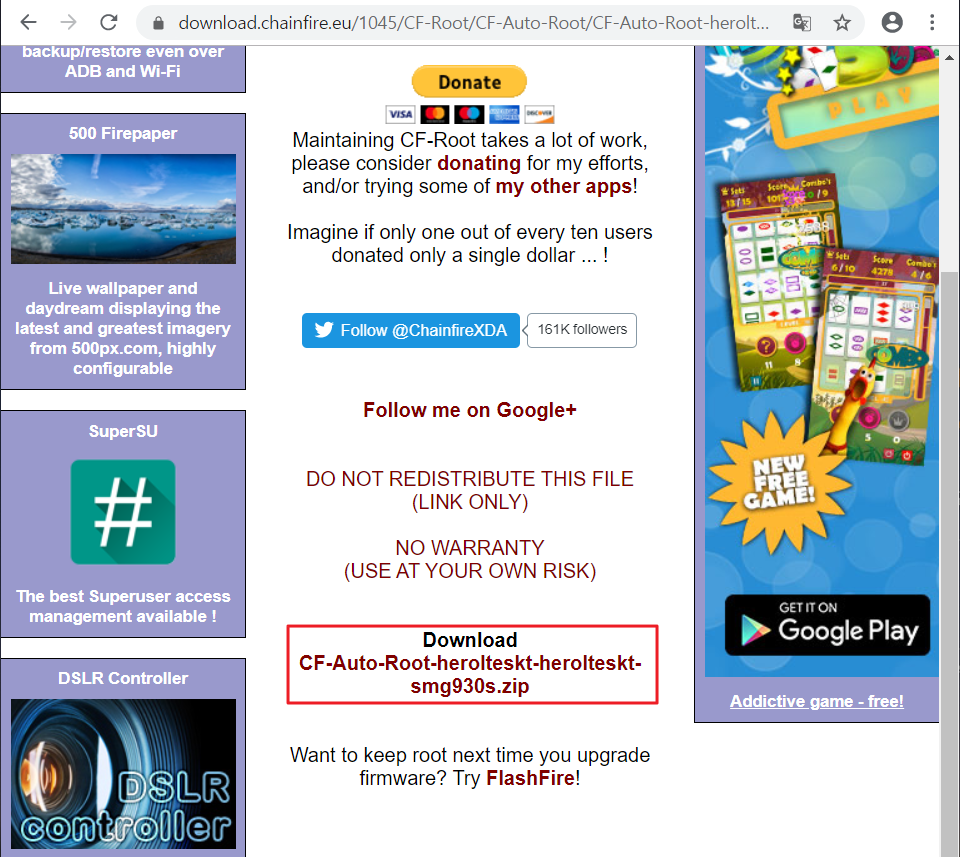
Task: Open the Chrome profile menu
Action: tap(892, 23)
